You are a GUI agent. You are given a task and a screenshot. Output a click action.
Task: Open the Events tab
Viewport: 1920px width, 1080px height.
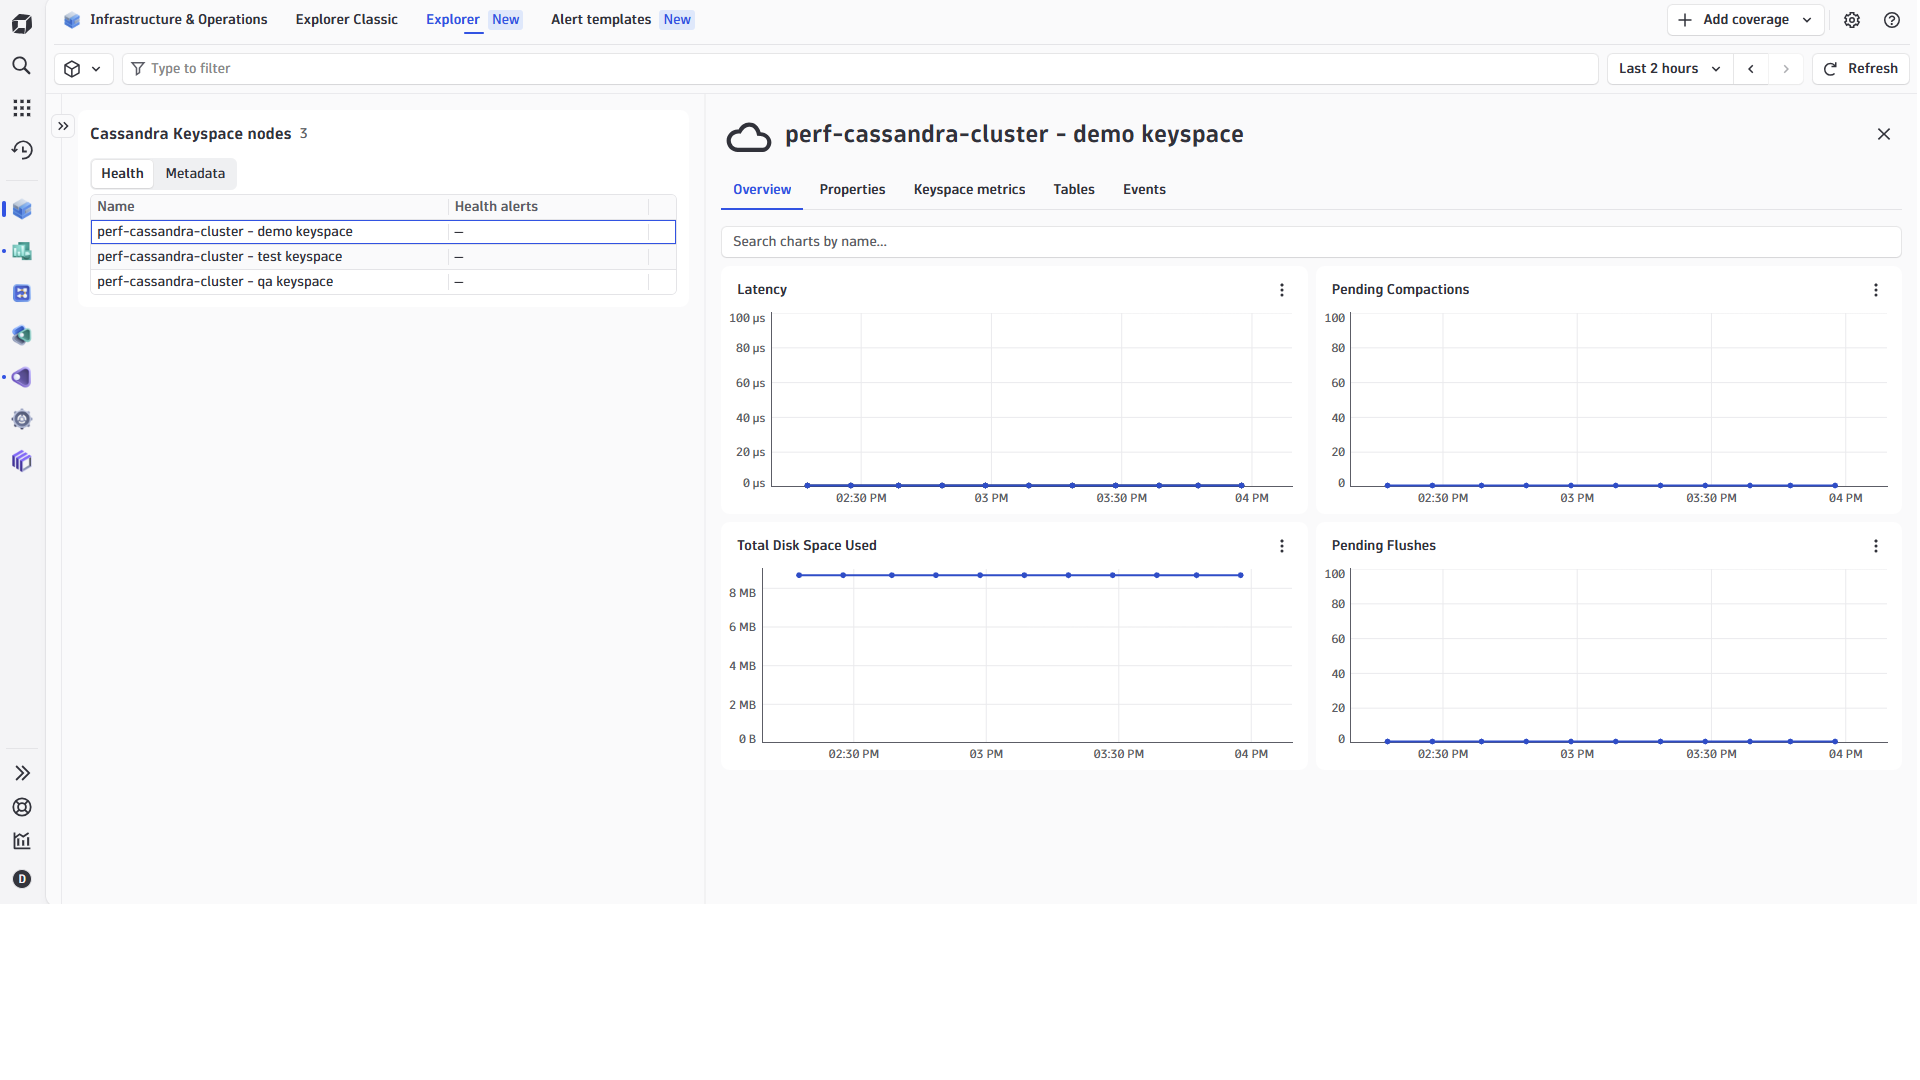(x=1144, y=190)
